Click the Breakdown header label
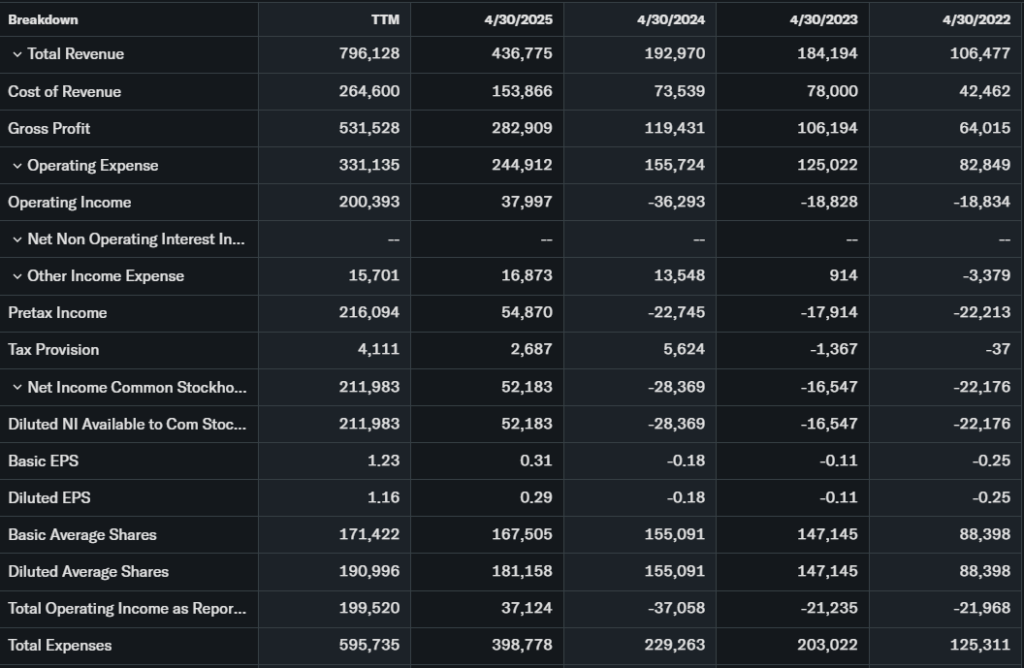The width and height of the screenshot is (1024, 668). tap(43, 20)
